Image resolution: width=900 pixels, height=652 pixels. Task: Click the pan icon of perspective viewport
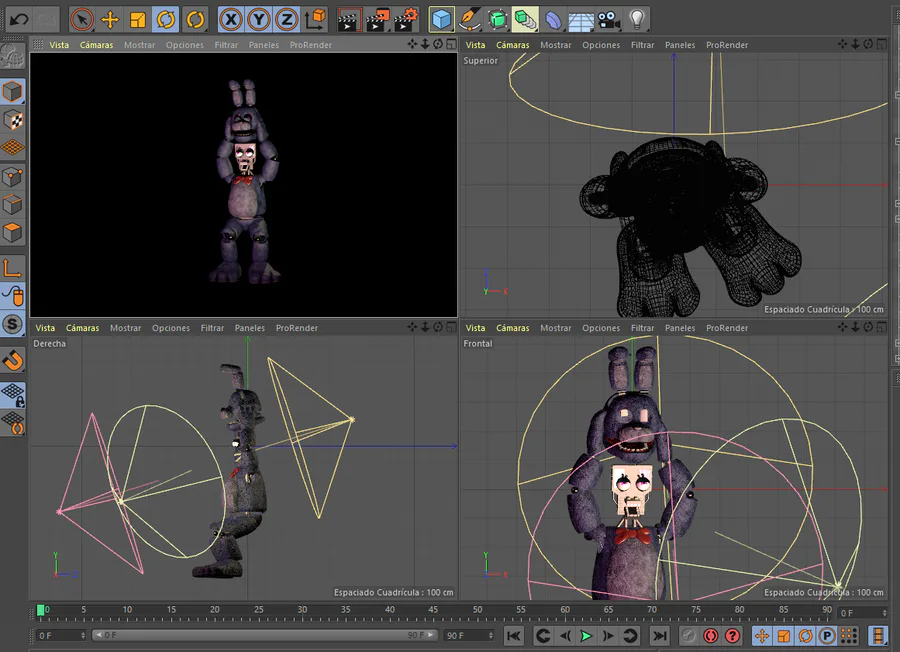pos(412,44)
